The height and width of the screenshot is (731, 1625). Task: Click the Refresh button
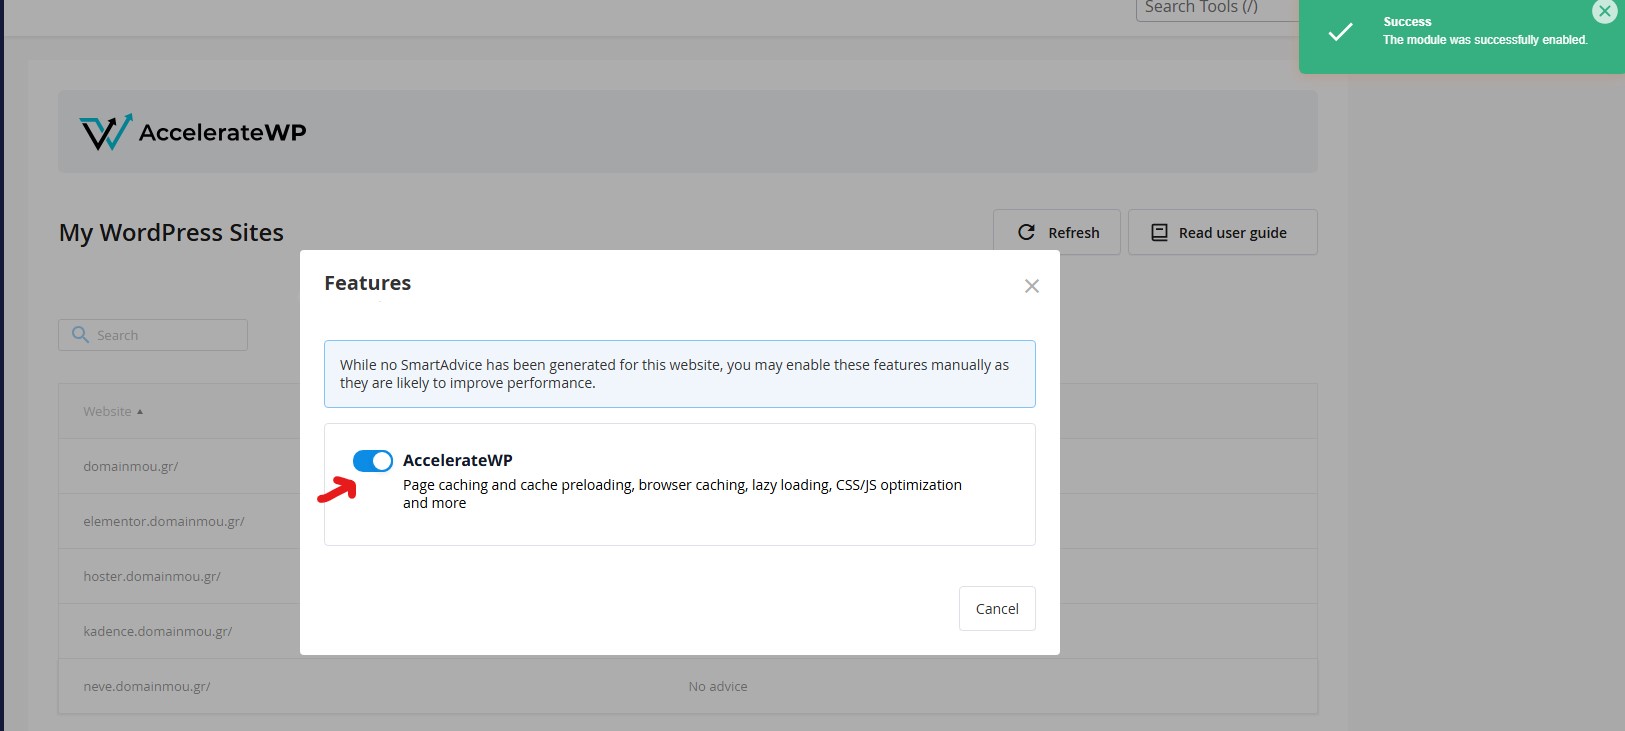point(1057,232)
